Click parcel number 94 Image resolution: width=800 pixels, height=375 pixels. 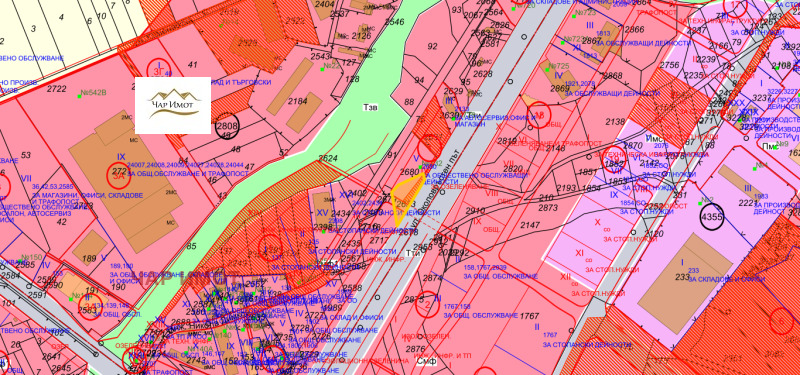tap(419, 80)
